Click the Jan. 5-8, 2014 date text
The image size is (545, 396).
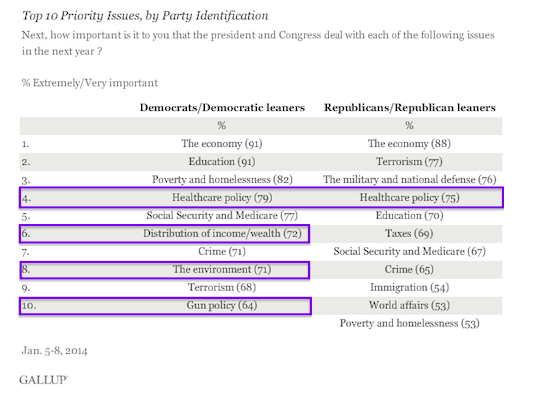pos(55,350)
